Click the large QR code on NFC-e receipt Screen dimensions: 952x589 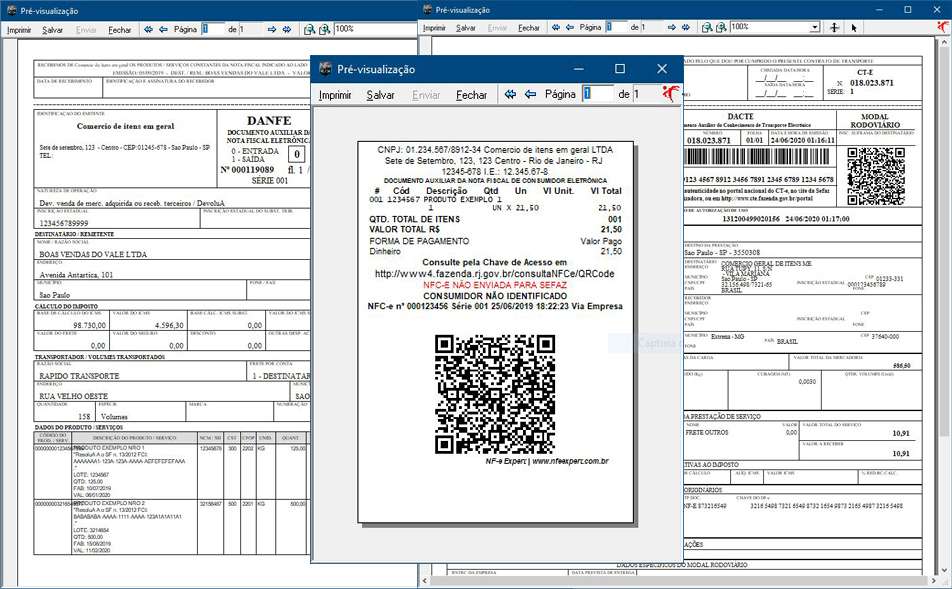point(495,393)
